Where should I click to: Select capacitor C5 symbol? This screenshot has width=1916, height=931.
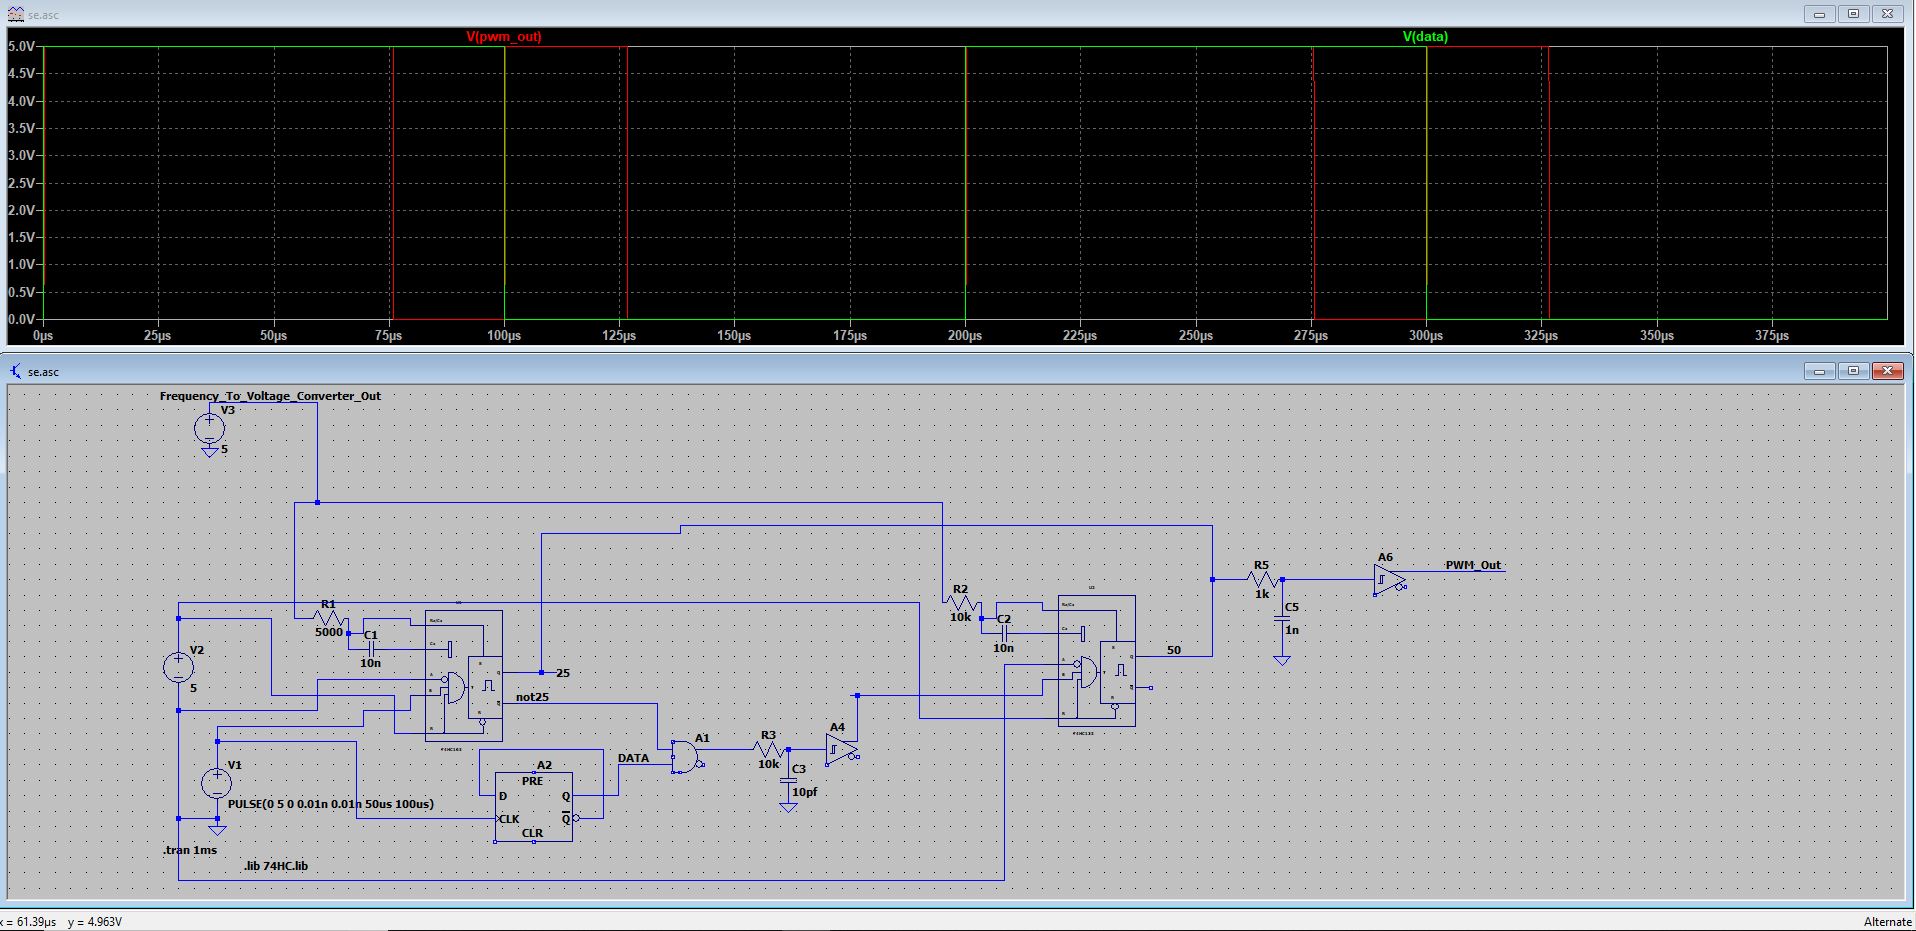[x=1282, y=619]
